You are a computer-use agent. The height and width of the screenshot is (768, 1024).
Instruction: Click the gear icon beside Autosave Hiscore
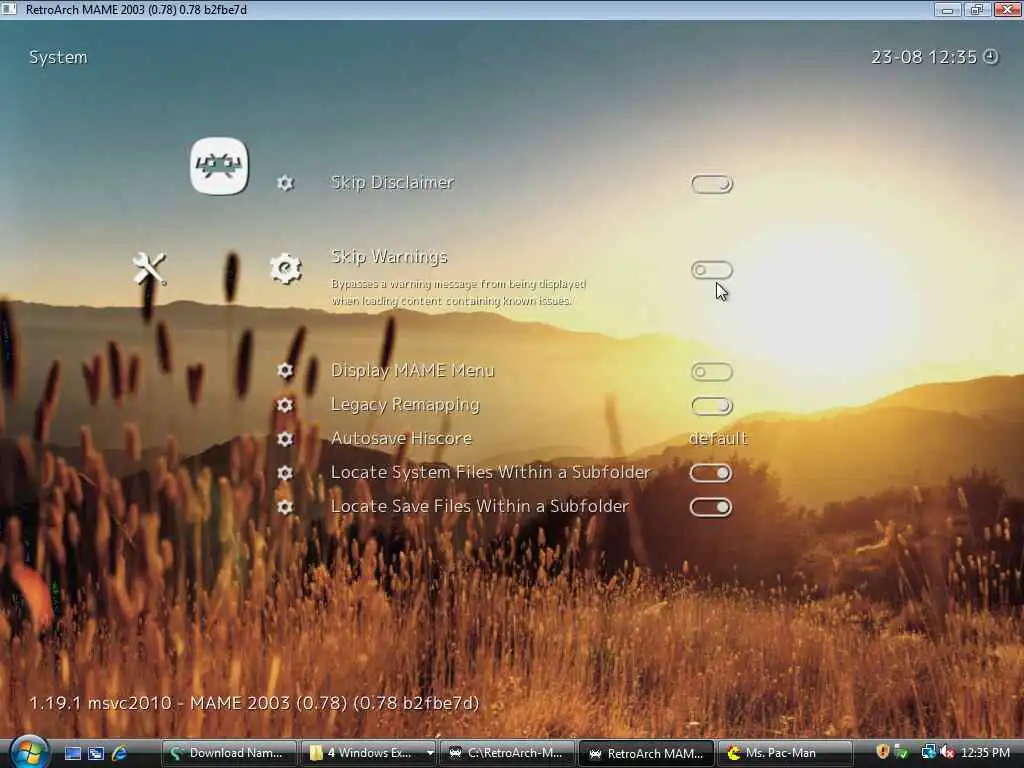(285, 439)
